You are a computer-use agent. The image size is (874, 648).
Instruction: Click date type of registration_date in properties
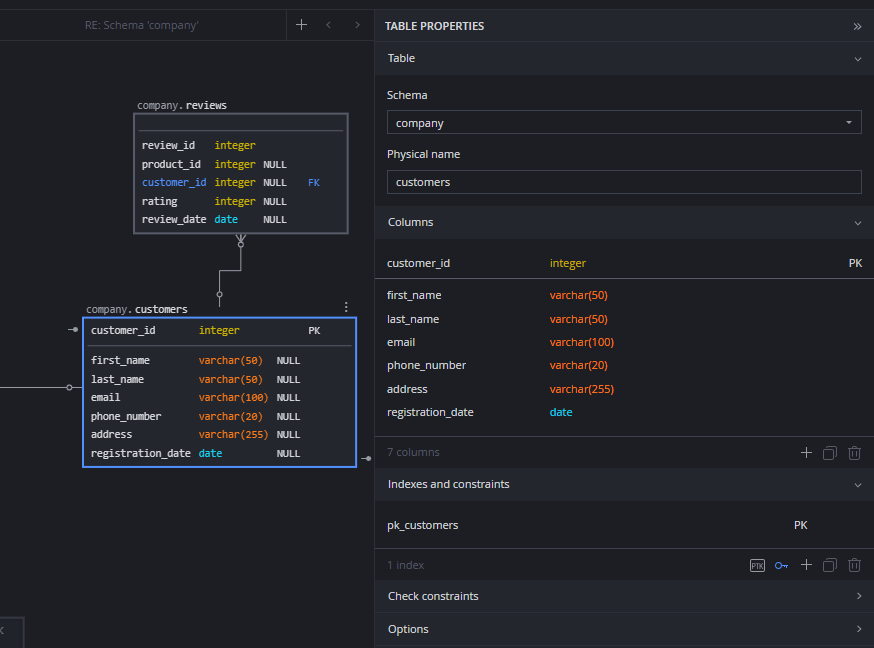[561, 412]
